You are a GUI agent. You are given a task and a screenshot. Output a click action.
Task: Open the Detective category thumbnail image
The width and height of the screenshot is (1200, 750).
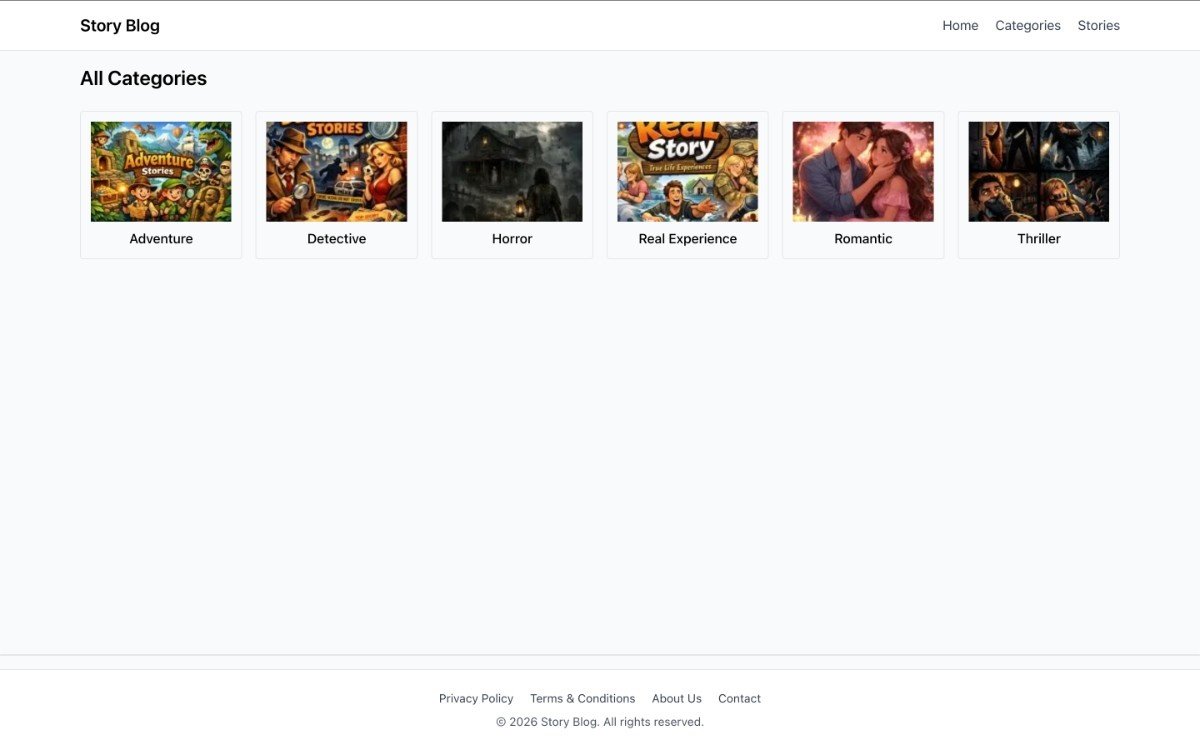336,172
